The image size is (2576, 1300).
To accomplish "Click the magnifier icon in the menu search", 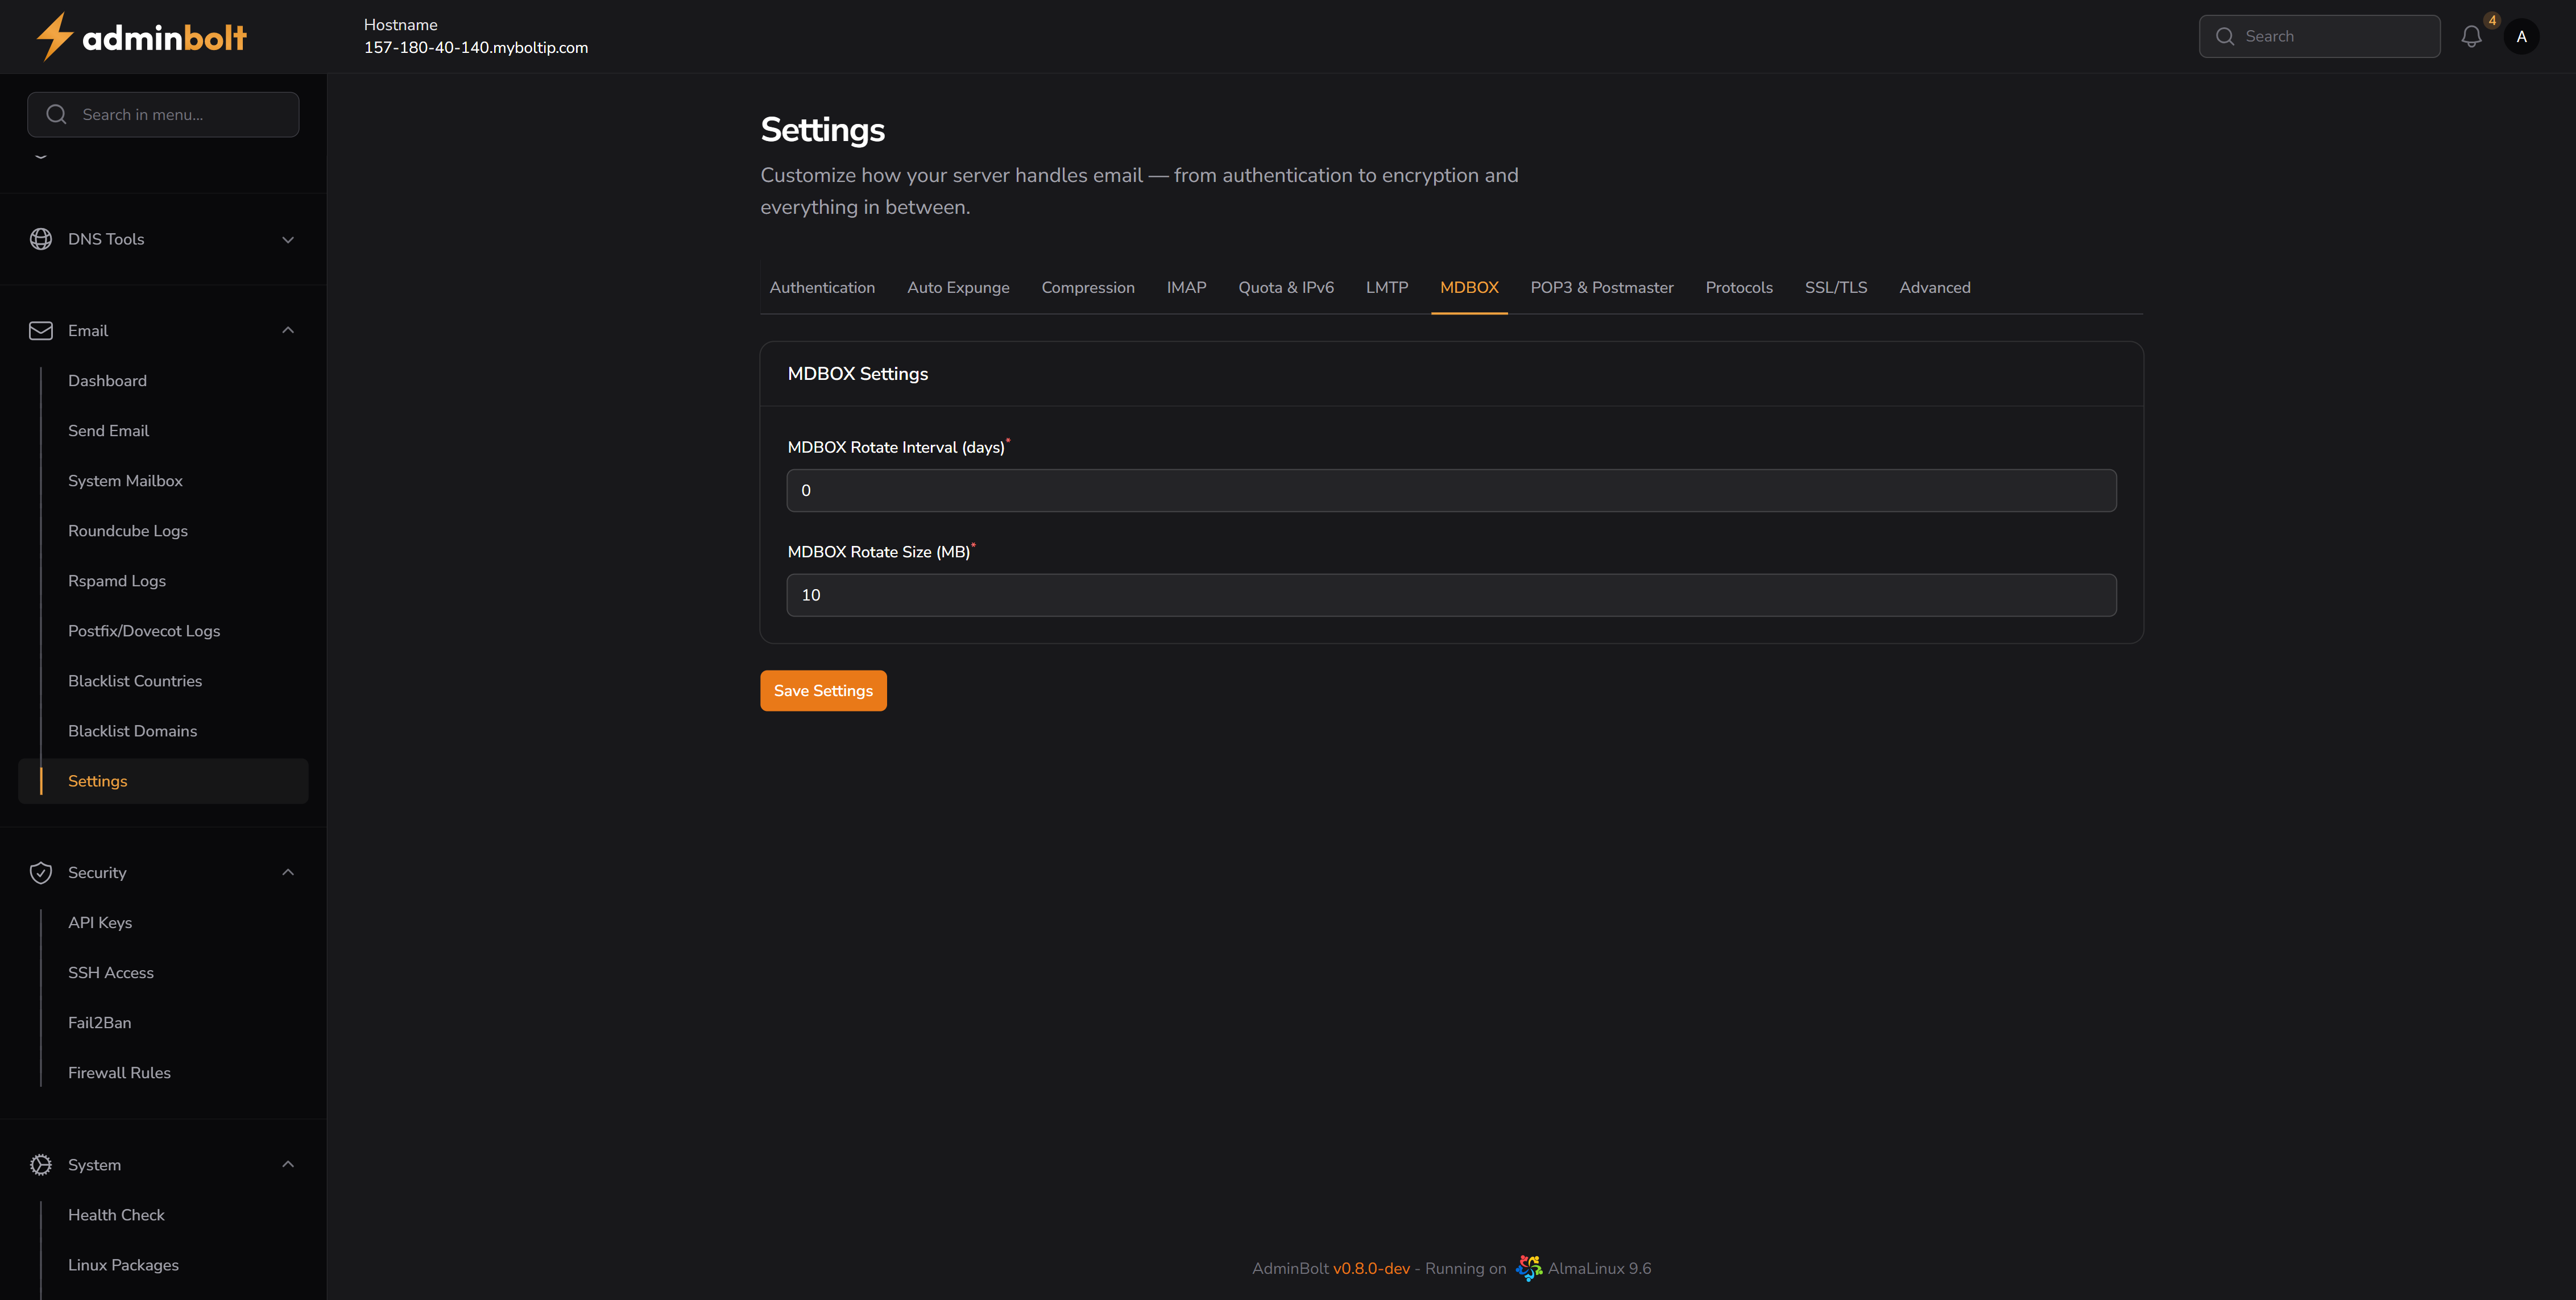I will point(57,114).
